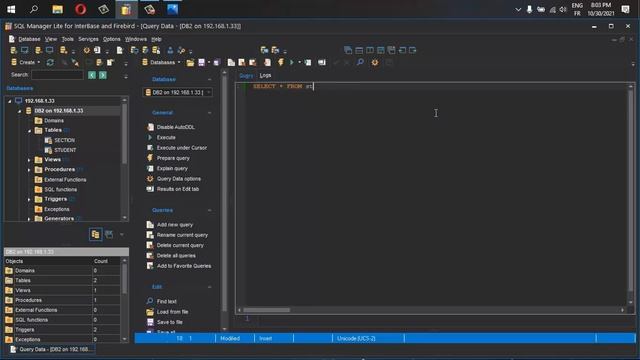Click the Disable AutoDDL icon
This screenshot has height=360, width=640.
(150, 127)
